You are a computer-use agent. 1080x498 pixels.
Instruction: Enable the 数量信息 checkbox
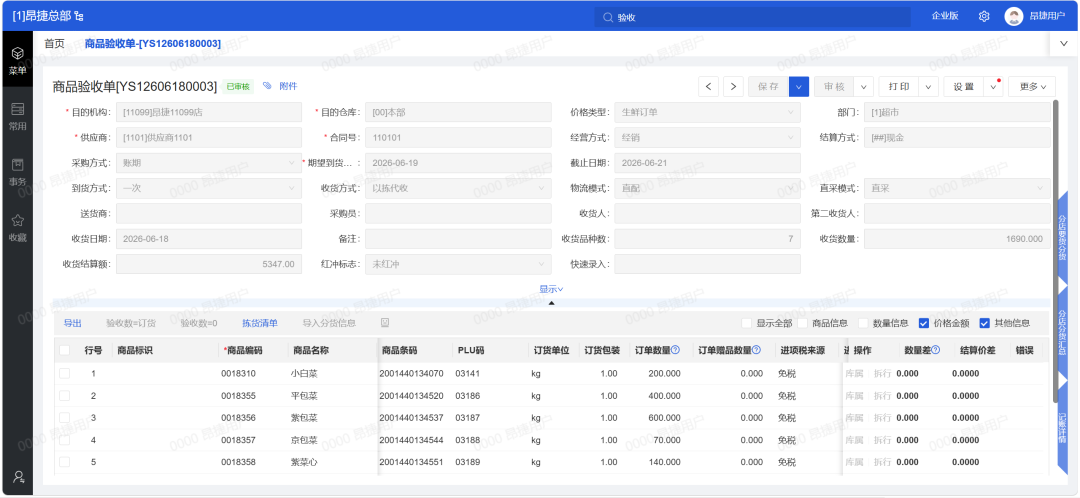coord(863,323)
